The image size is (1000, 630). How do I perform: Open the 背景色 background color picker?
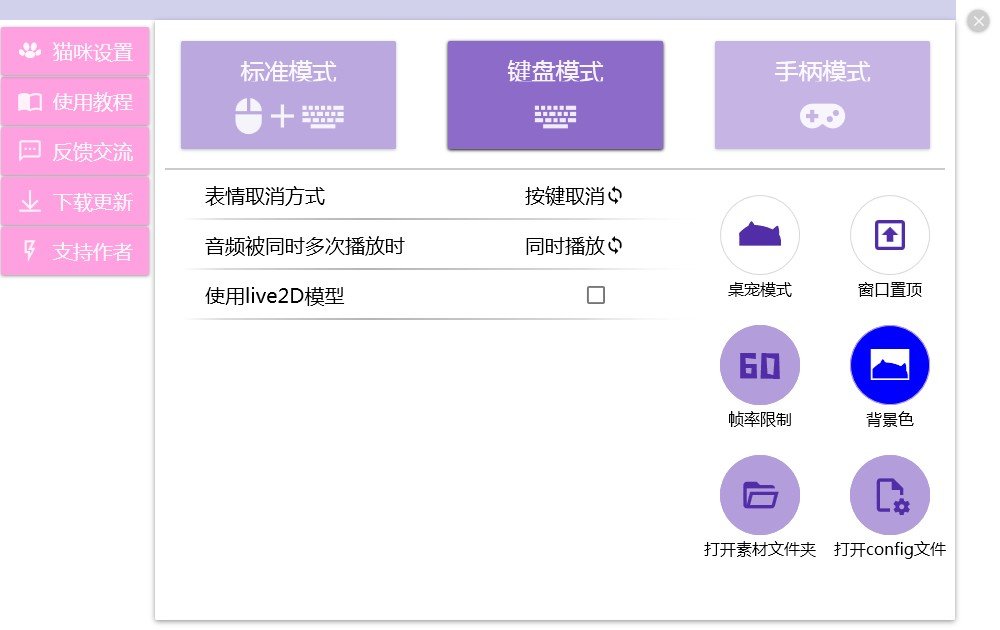(x=890, y=364)
